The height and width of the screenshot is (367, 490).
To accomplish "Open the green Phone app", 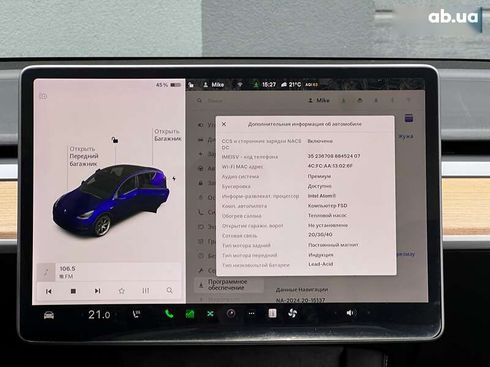I will pos(169,314).
